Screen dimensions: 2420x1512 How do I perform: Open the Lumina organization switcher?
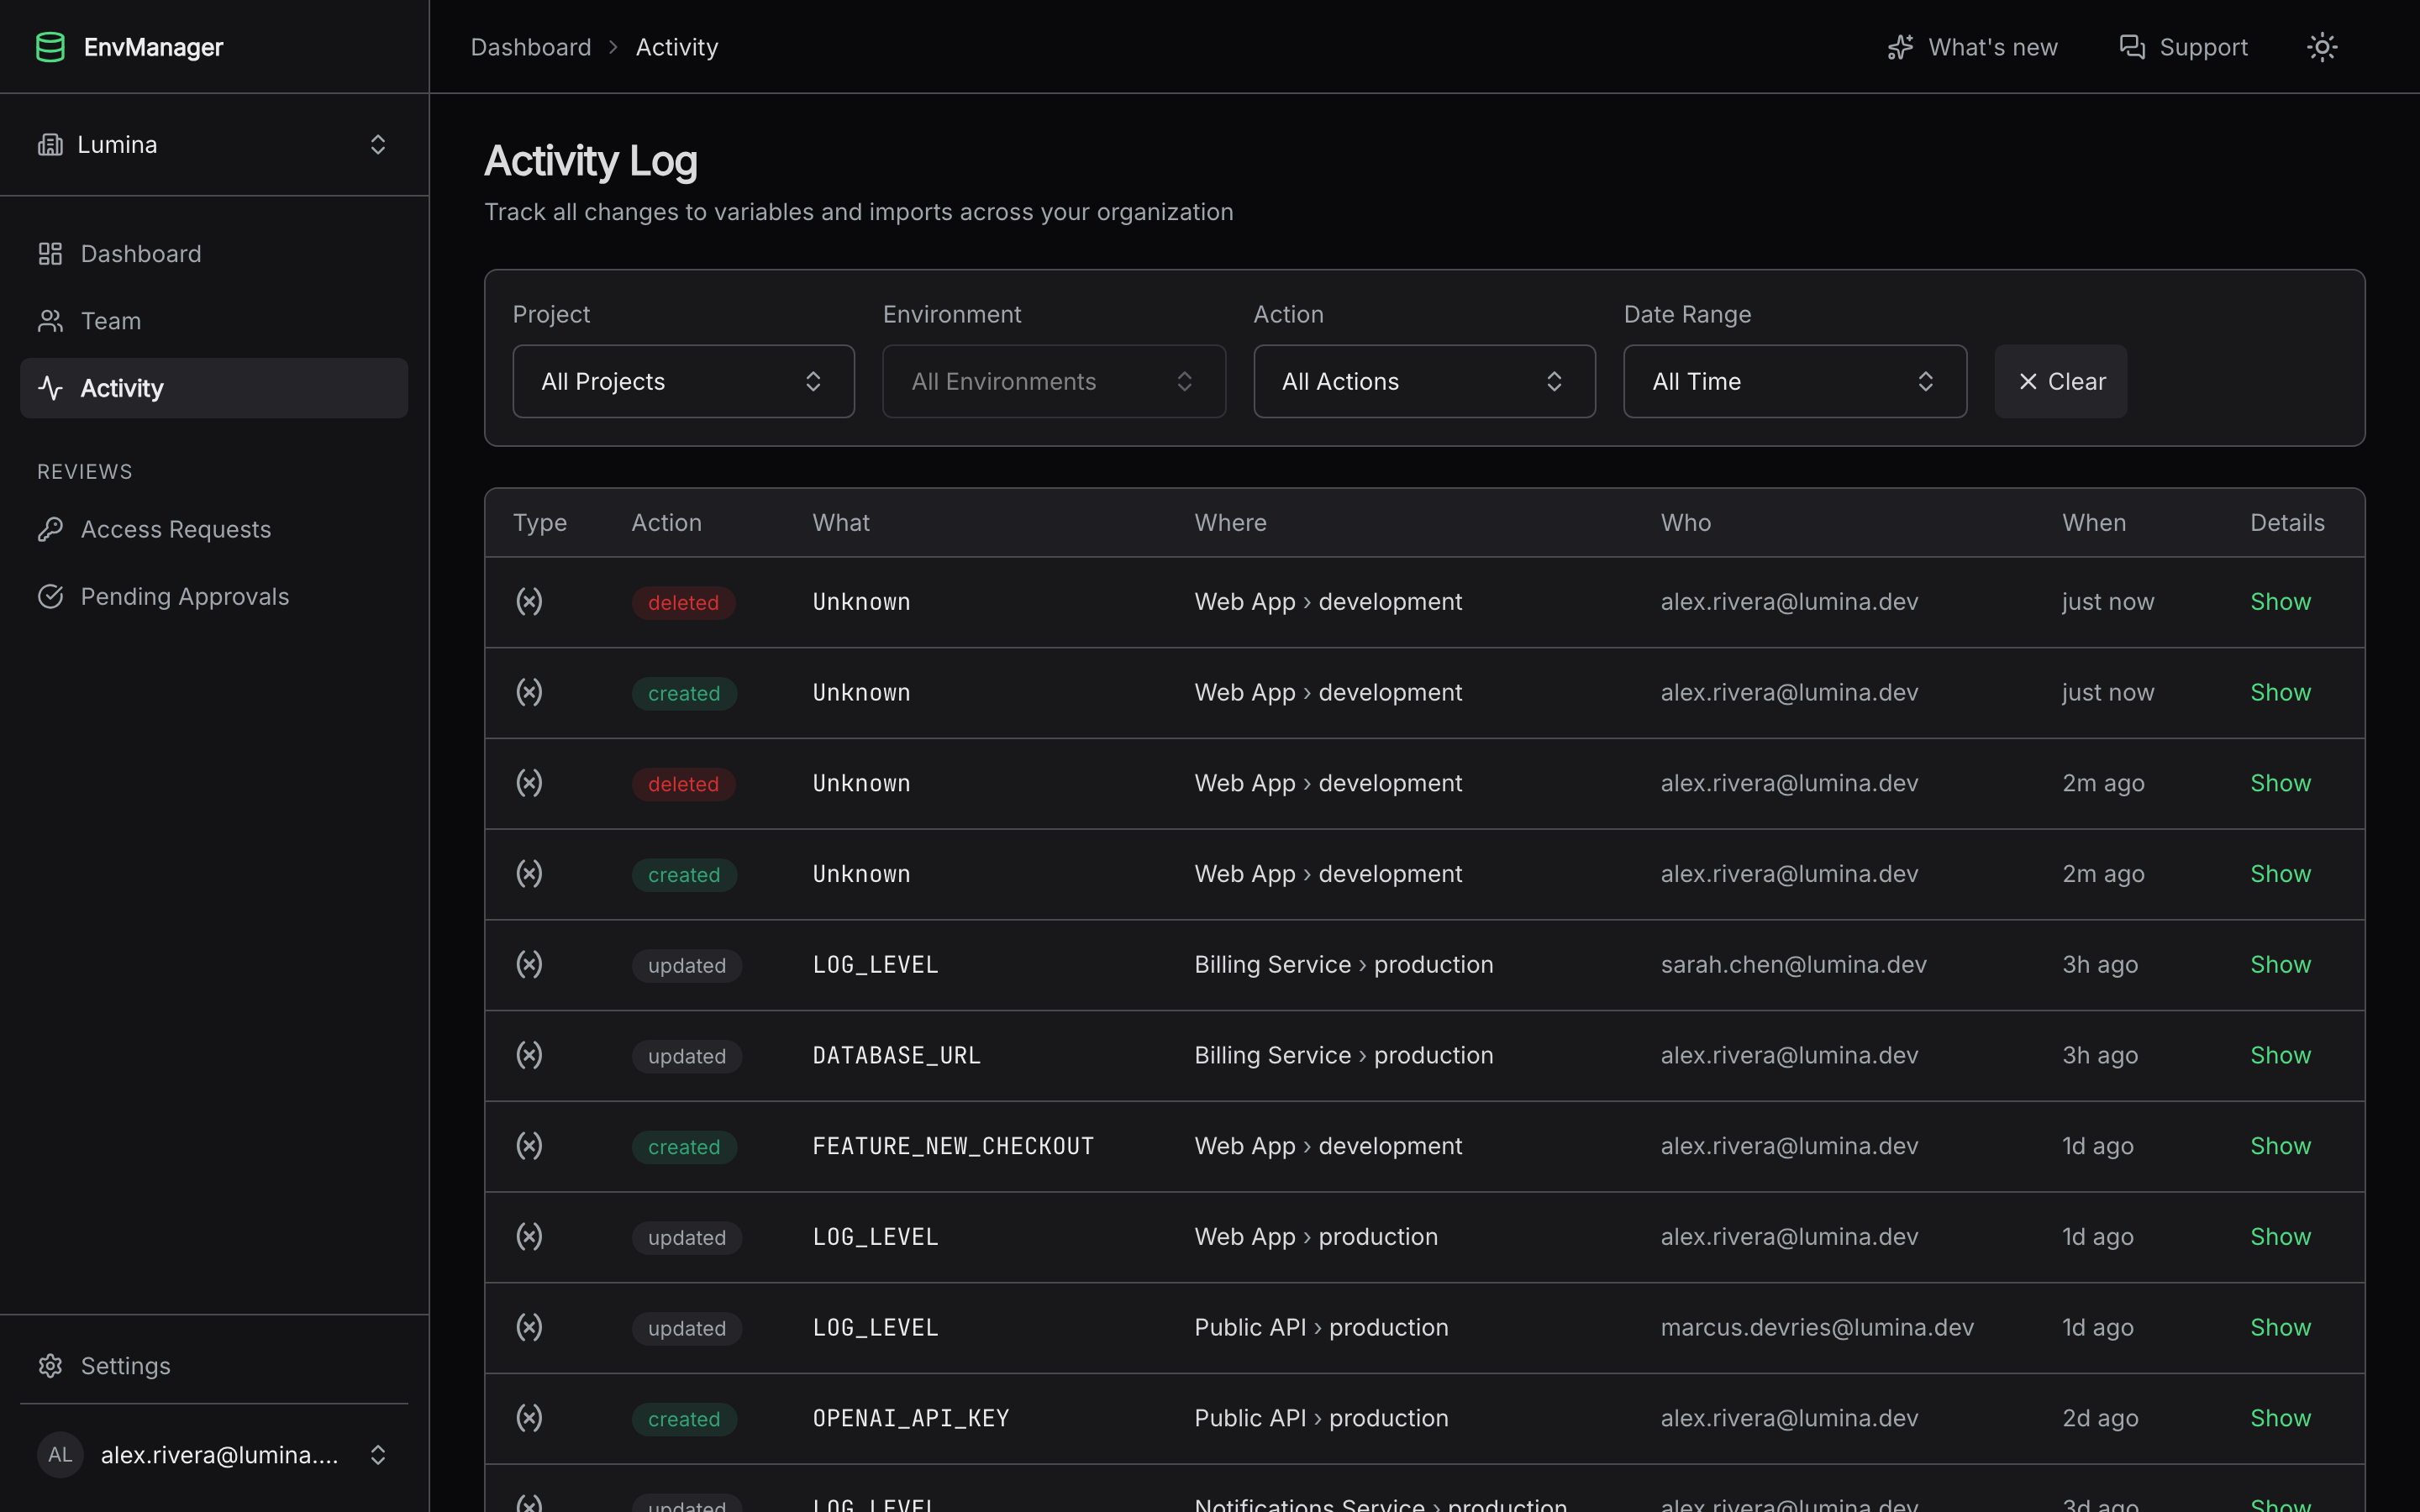214,145
